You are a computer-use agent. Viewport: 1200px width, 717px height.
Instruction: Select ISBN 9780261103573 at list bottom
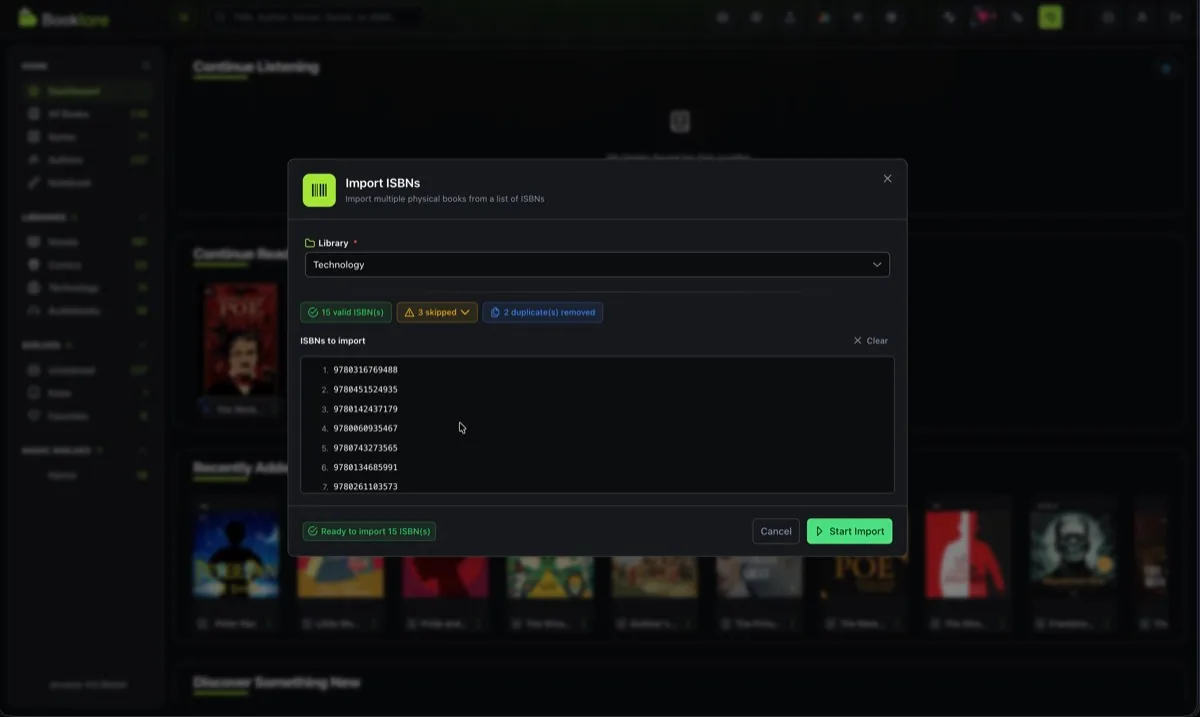tap(365, 486)
